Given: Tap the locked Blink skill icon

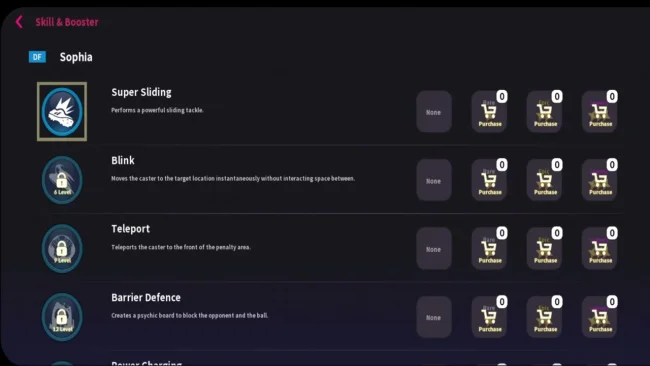Looking at the screenshot, I should 62,180.
